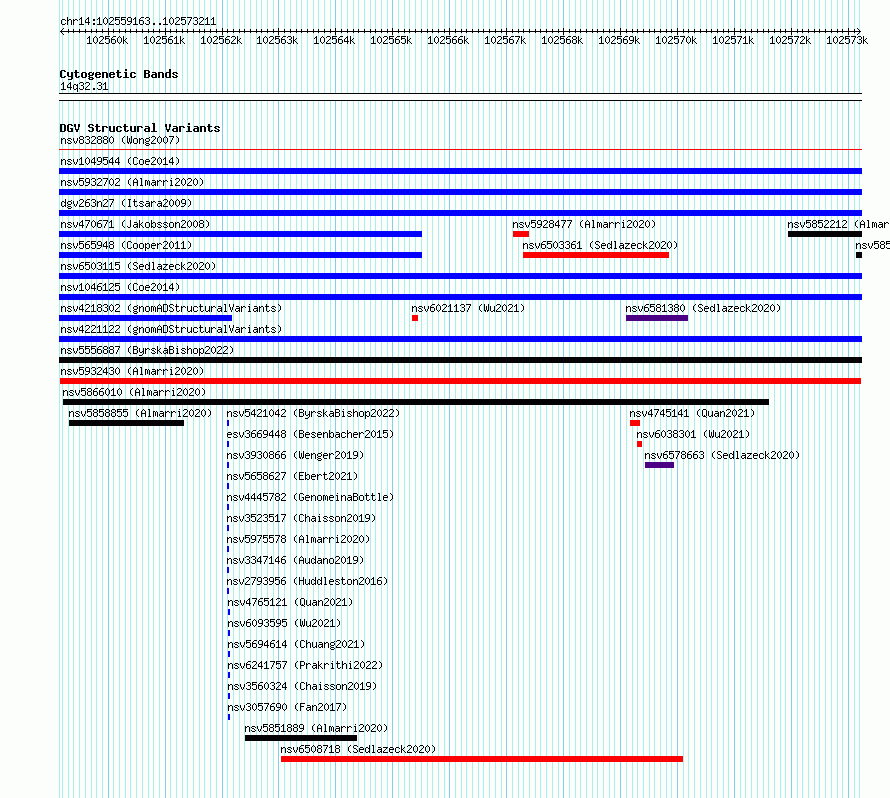
Task: Select the 102573k ruler tick label
Action: click(x=847, y=40)
